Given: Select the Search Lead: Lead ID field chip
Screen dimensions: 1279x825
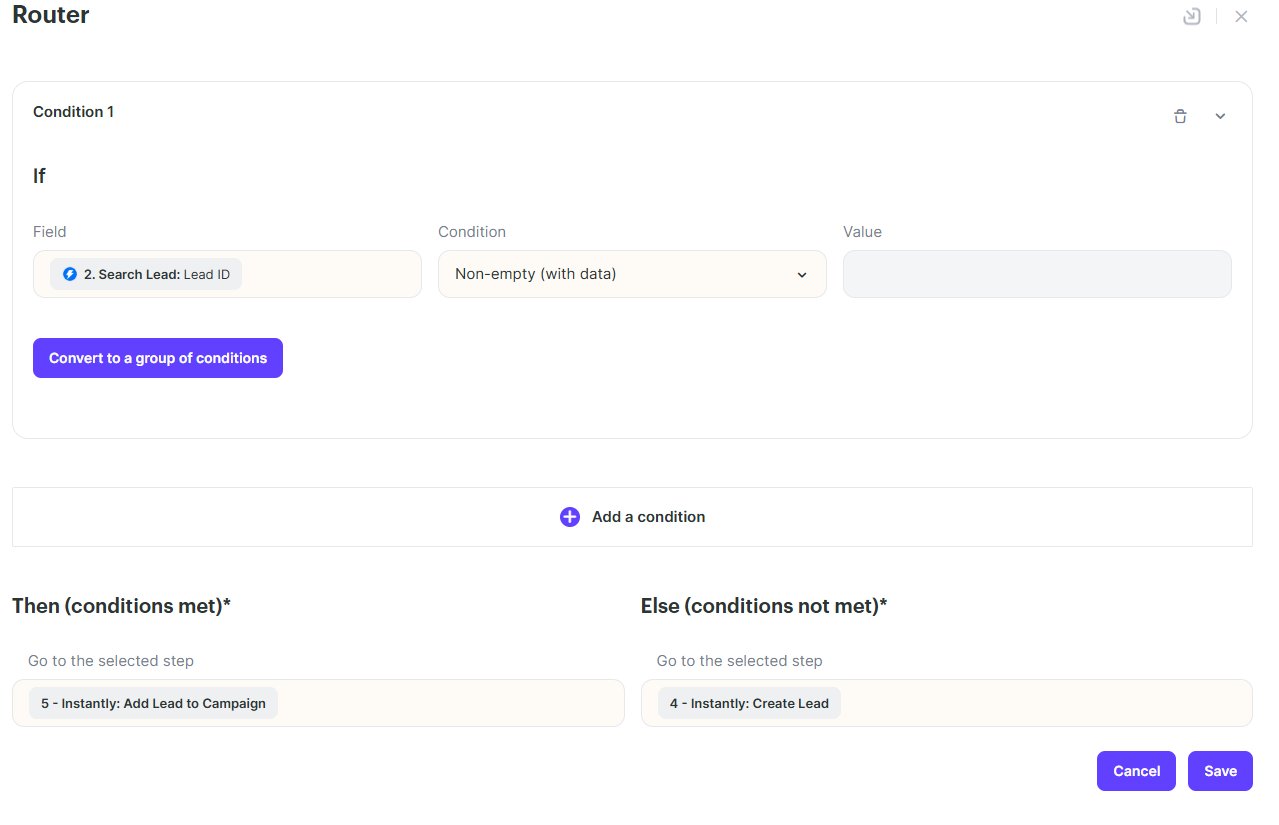Looking at the screenshot, I should 146,274.
